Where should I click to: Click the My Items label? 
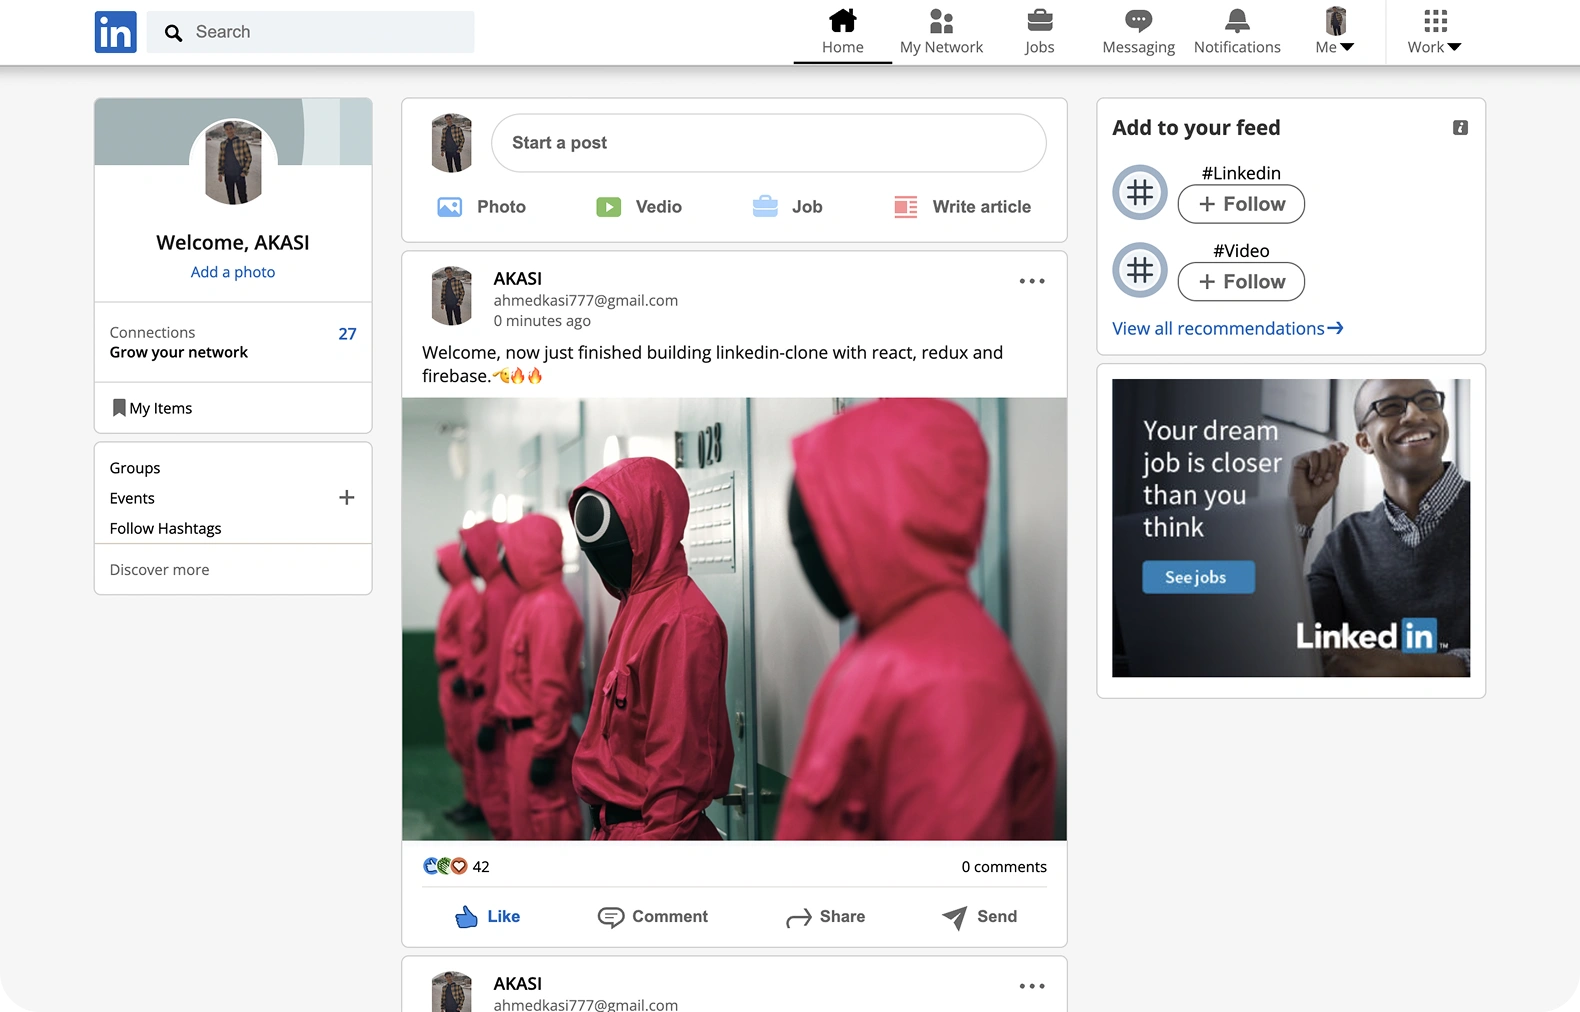coord(161,408)
